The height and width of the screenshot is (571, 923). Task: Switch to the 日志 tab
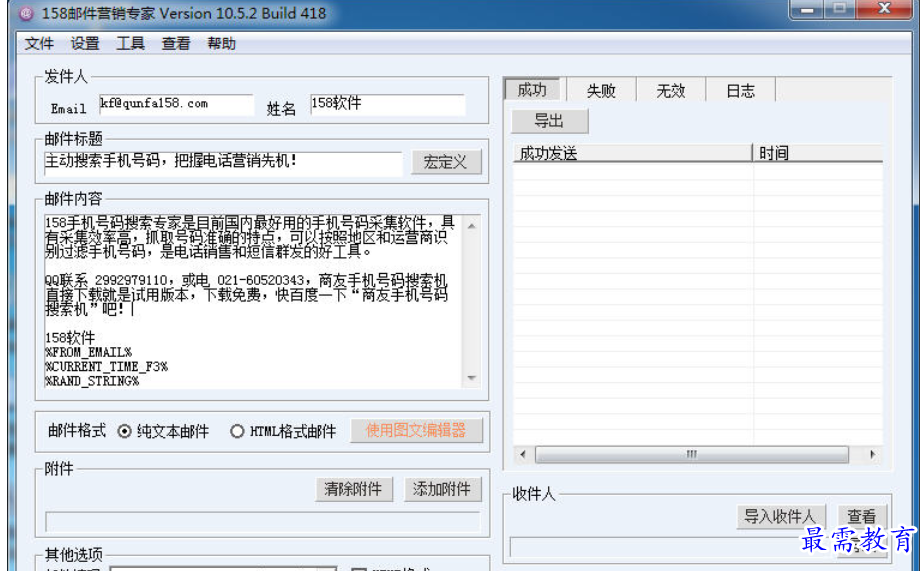pyautogui.click(x=740, y=91)
